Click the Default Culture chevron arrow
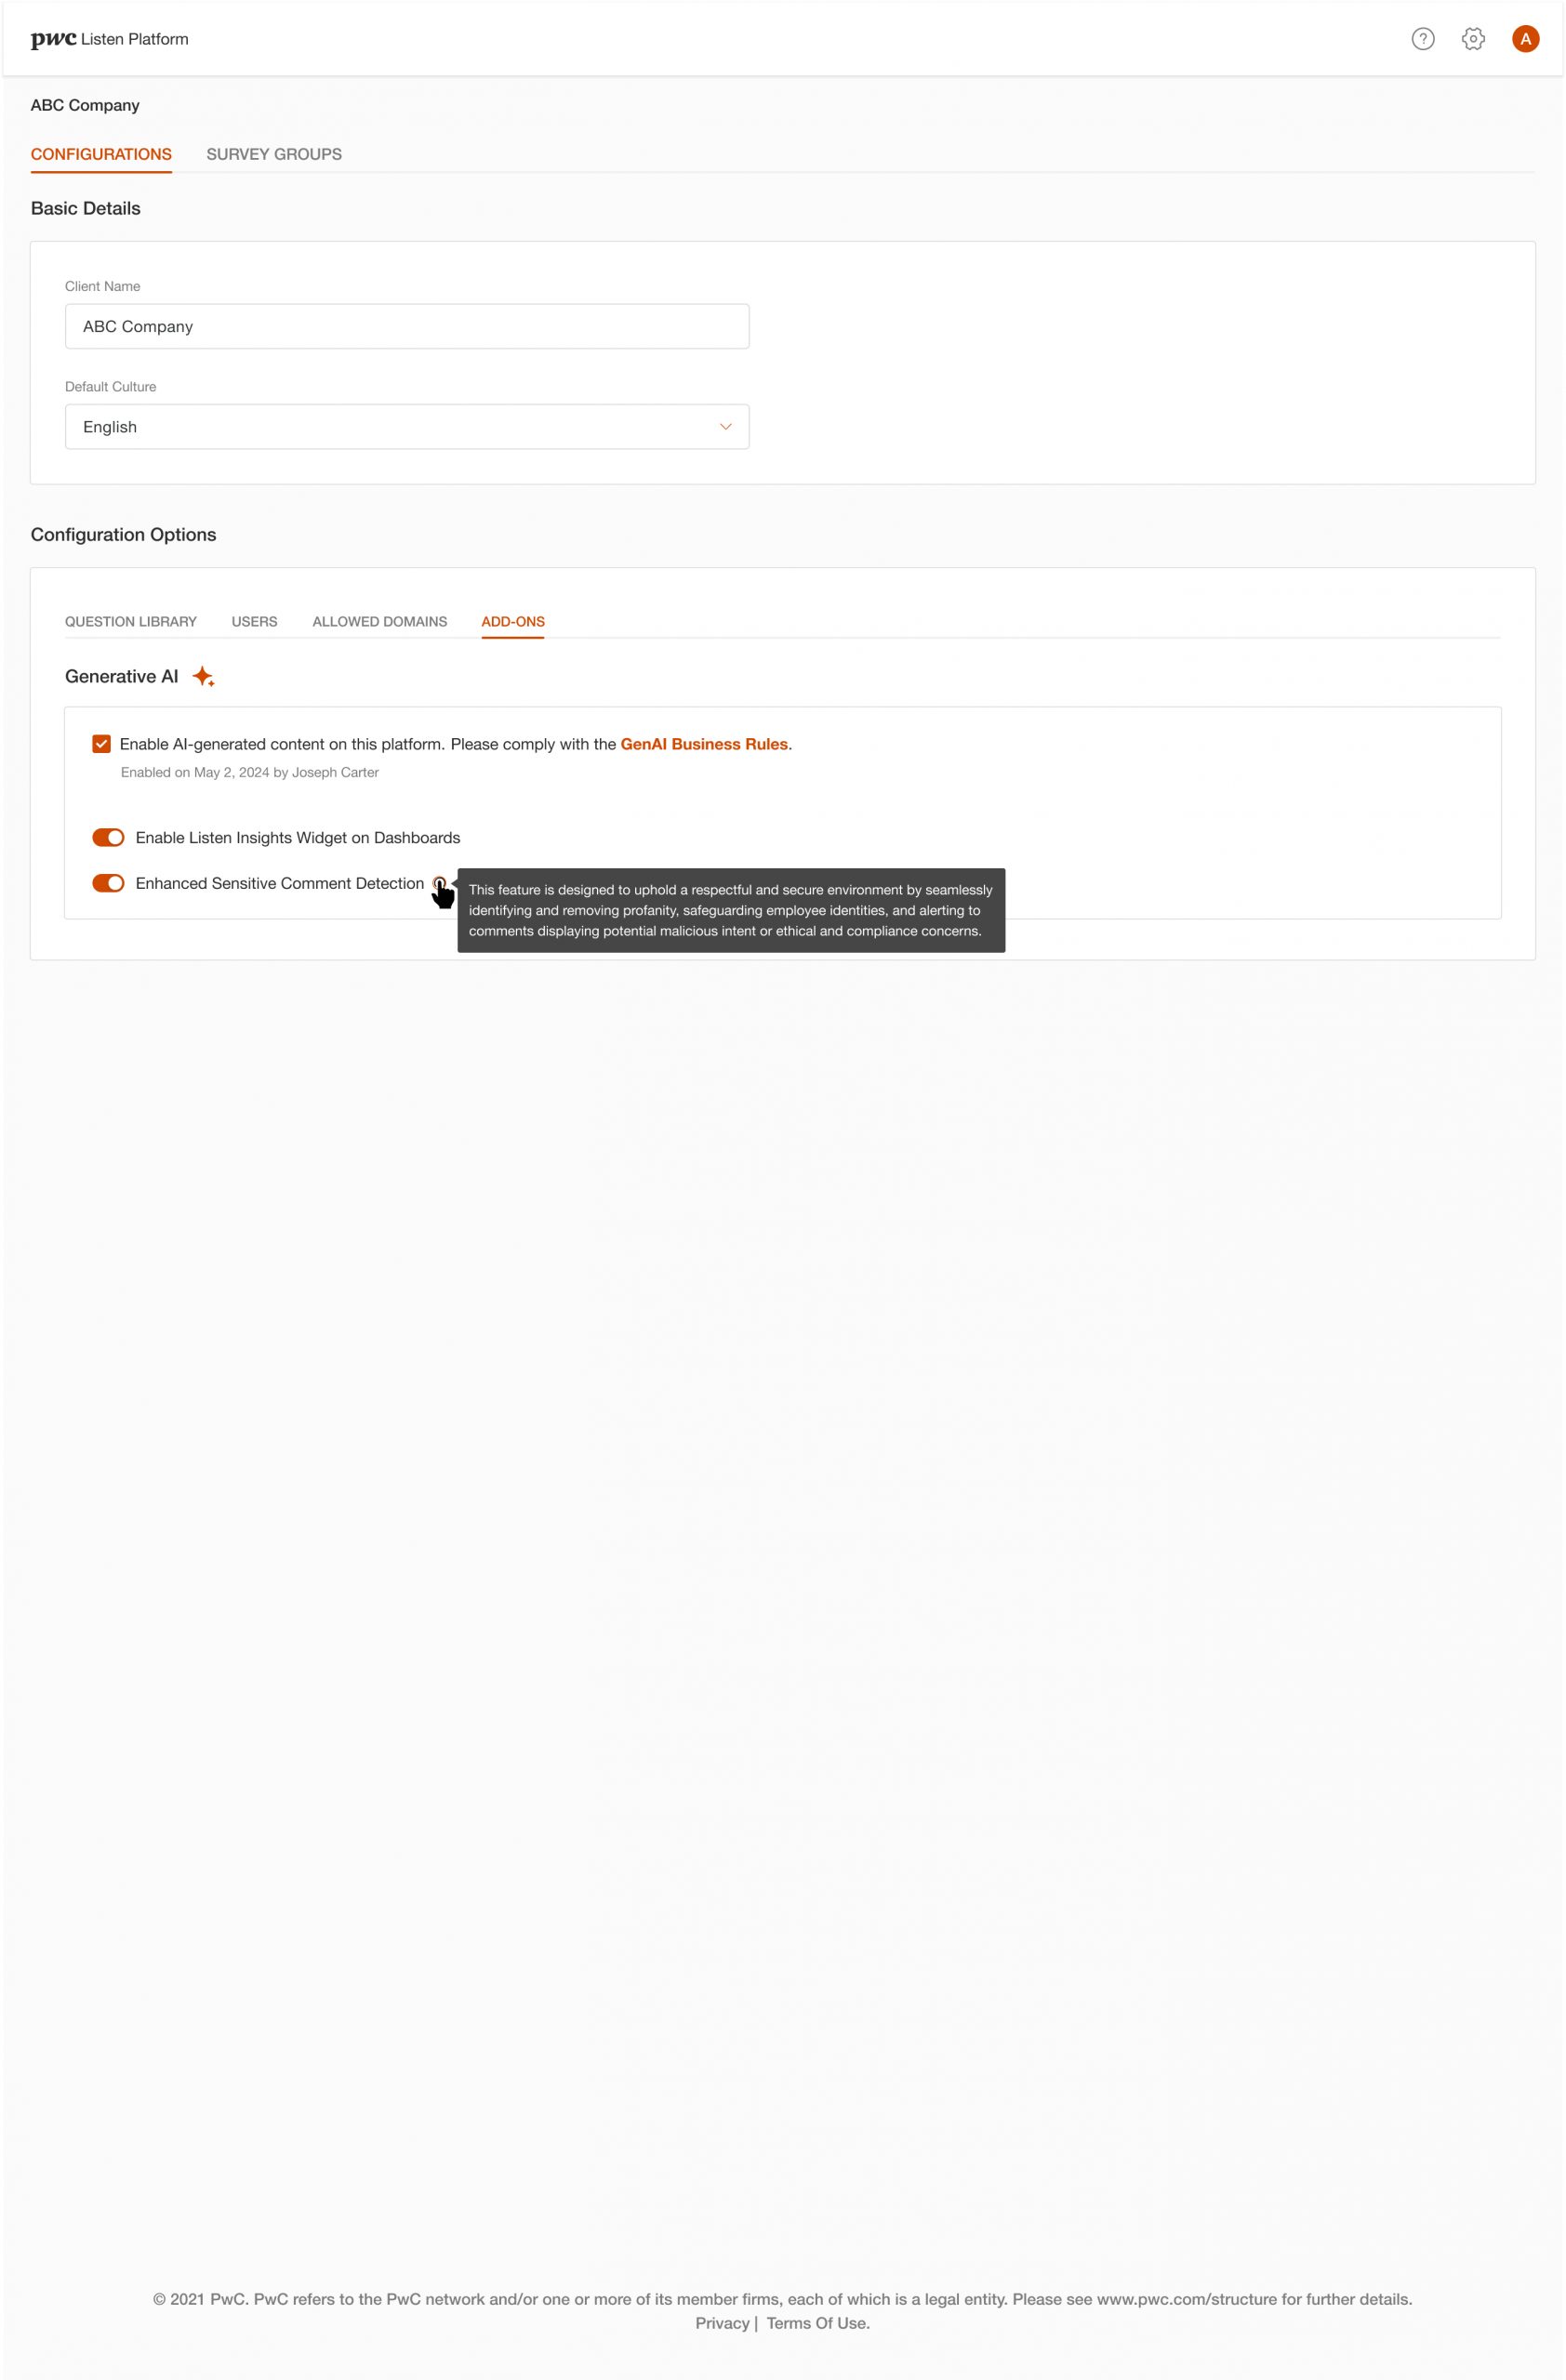1566x2380 pixels. (x=725, y=427)
